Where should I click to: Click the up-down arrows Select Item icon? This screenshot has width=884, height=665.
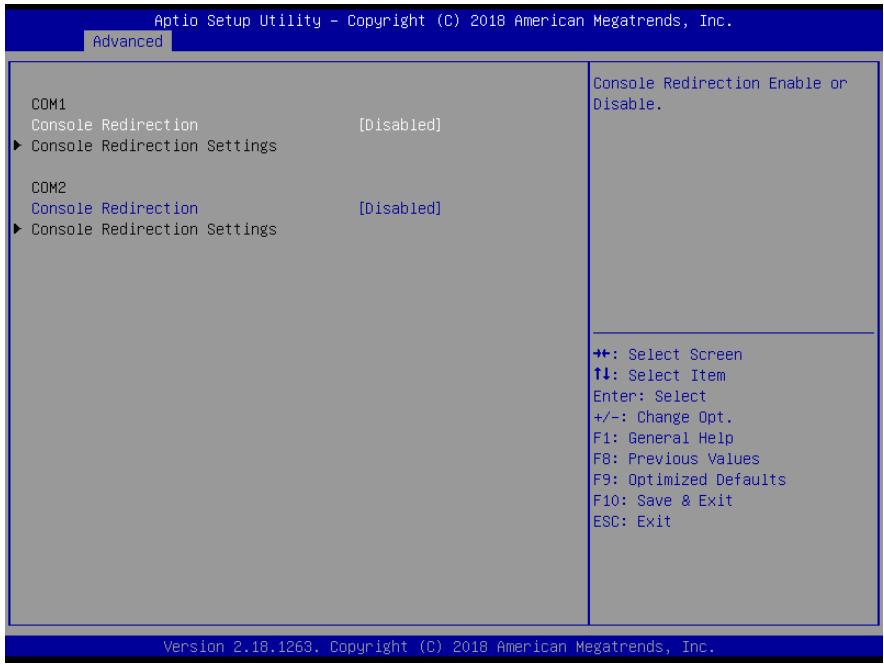pos(602,374)
